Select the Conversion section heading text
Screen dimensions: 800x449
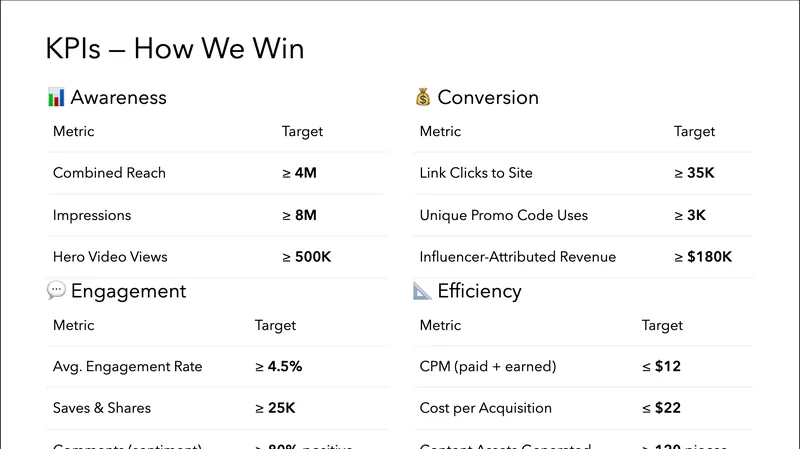[488, 97]
